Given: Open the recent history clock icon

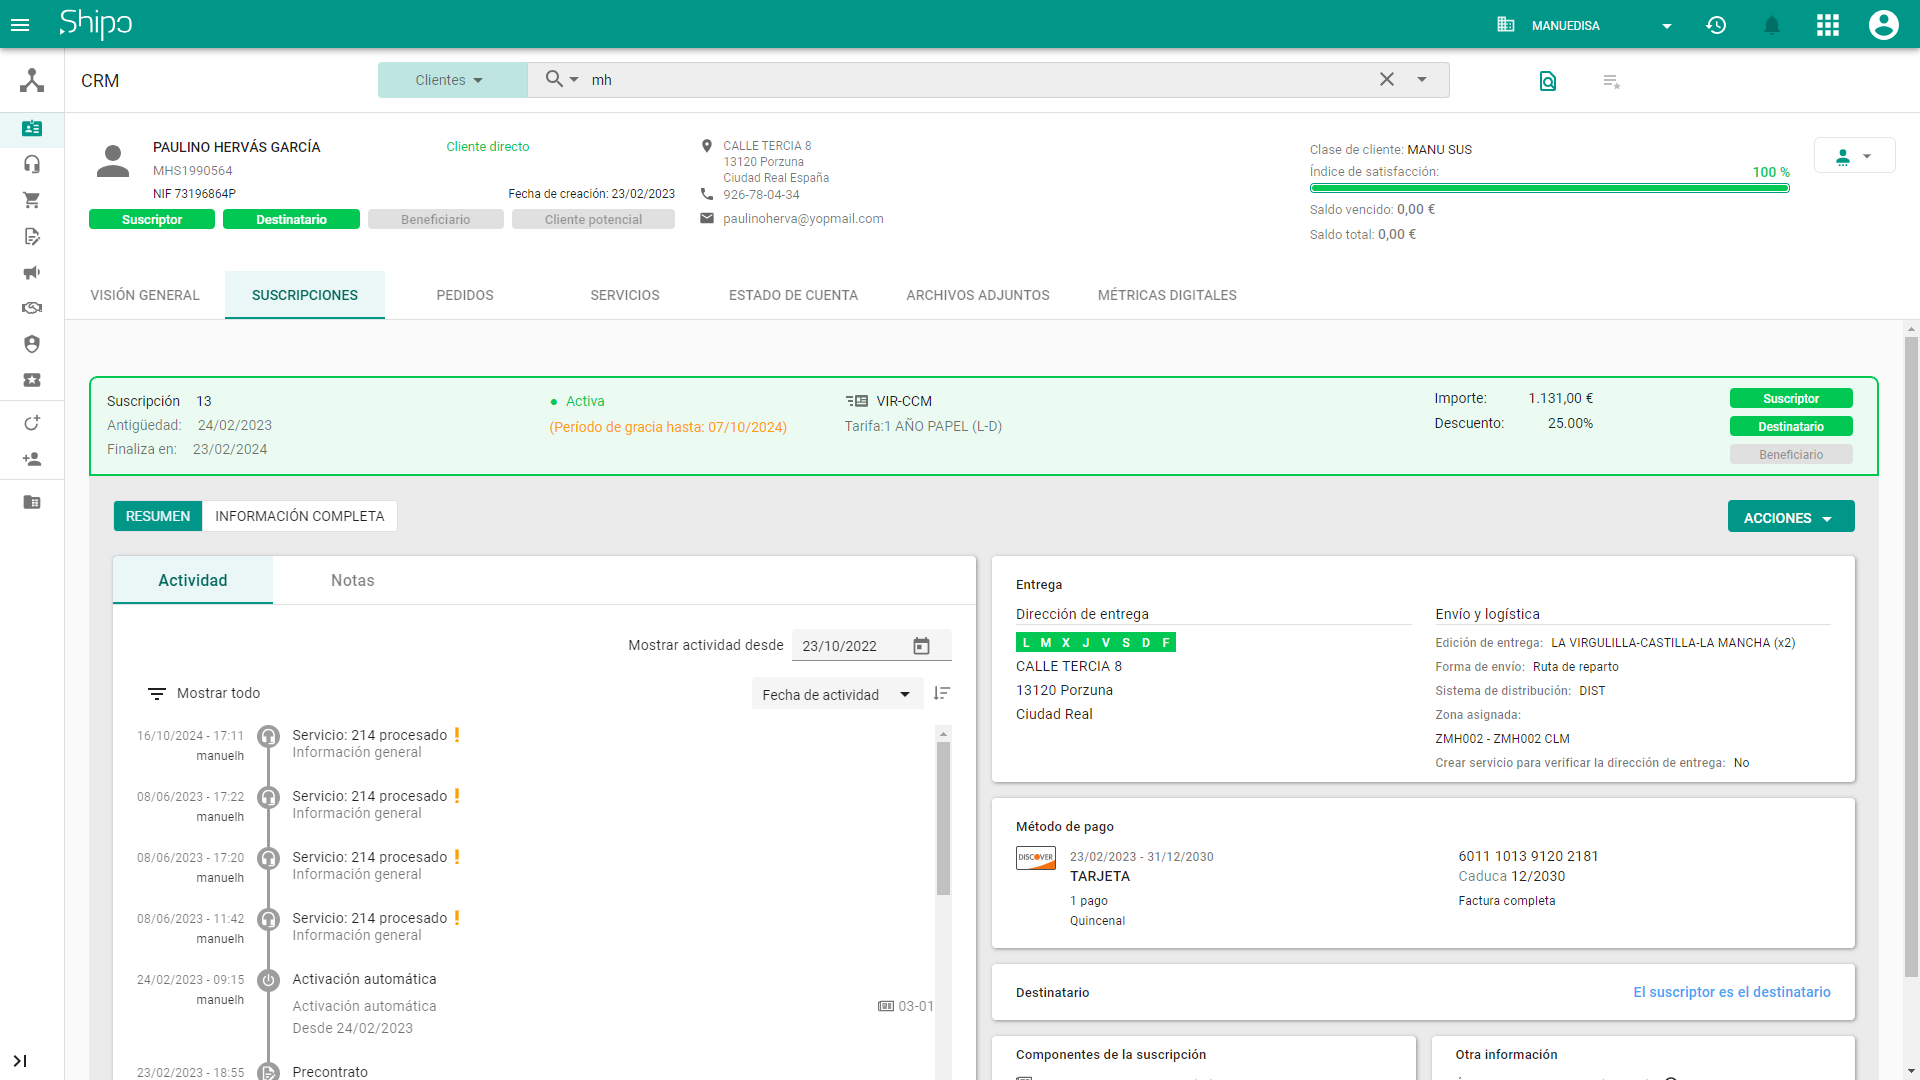Looking at the screenshot, I should [1716, 25].
